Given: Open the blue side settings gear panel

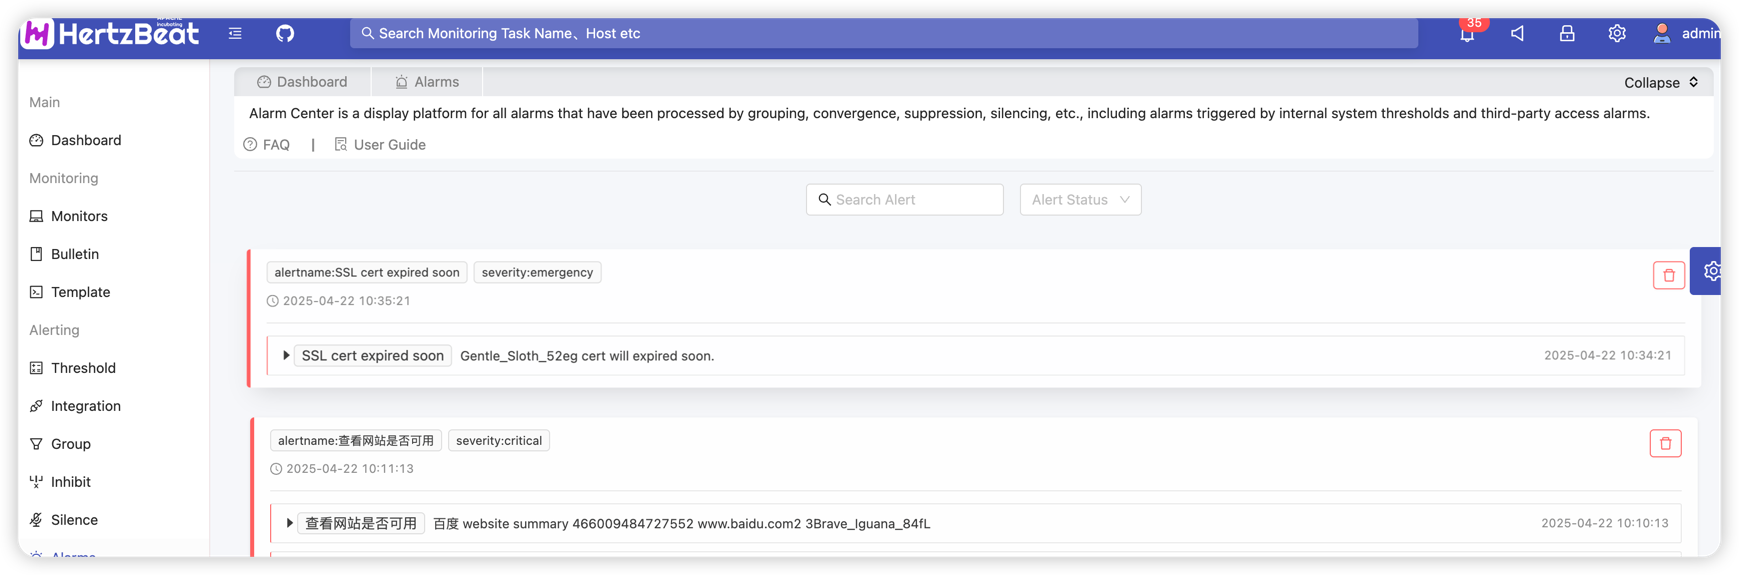Looking at the screenshot, I should click(1711, 271).
